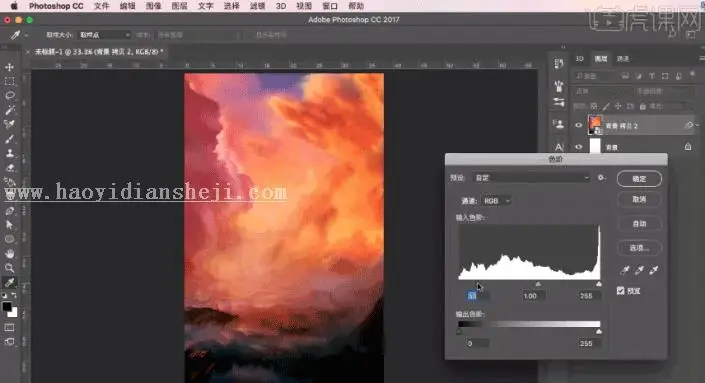The width and height of the screenshot is (705, 383).
Task: Toggle Quick Mask mode
Action: (9, 327)
